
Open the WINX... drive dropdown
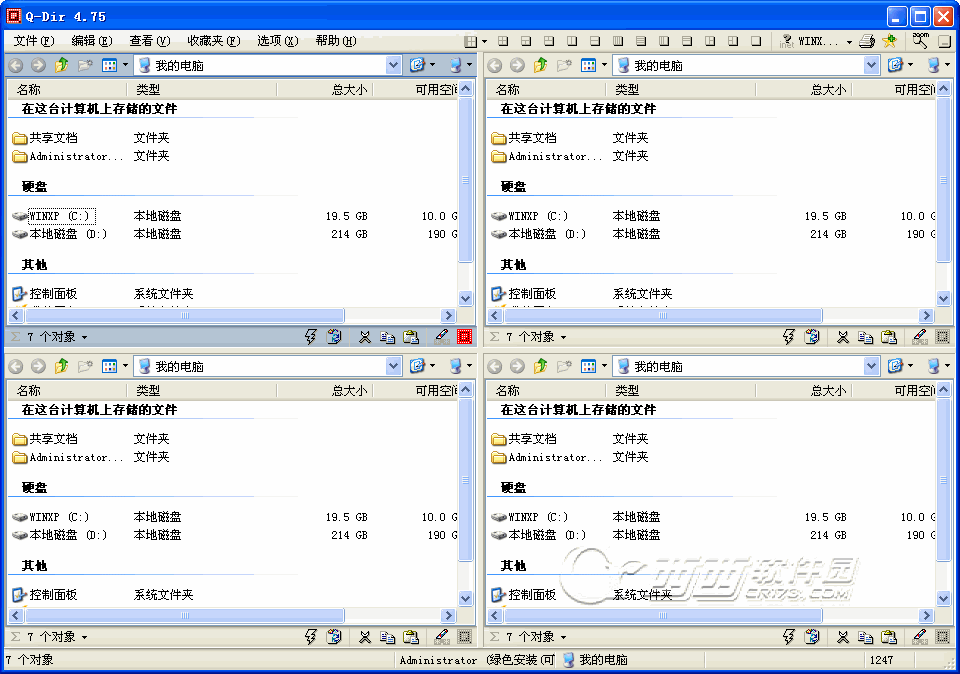(x=849, y=42)
